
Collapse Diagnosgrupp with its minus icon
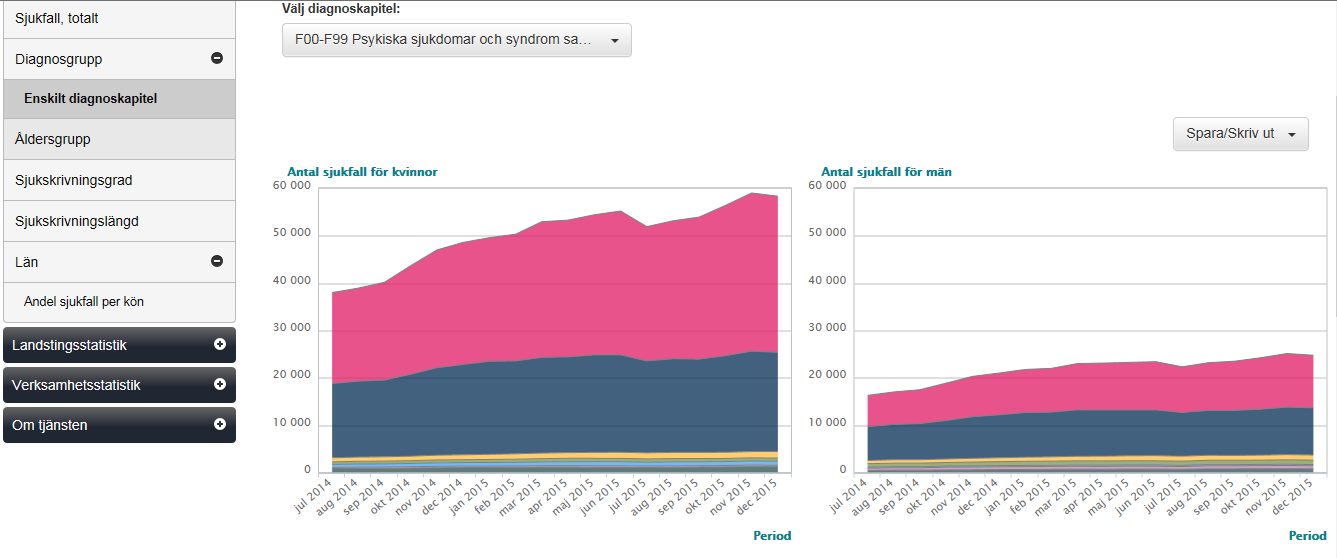coord(217,58)
